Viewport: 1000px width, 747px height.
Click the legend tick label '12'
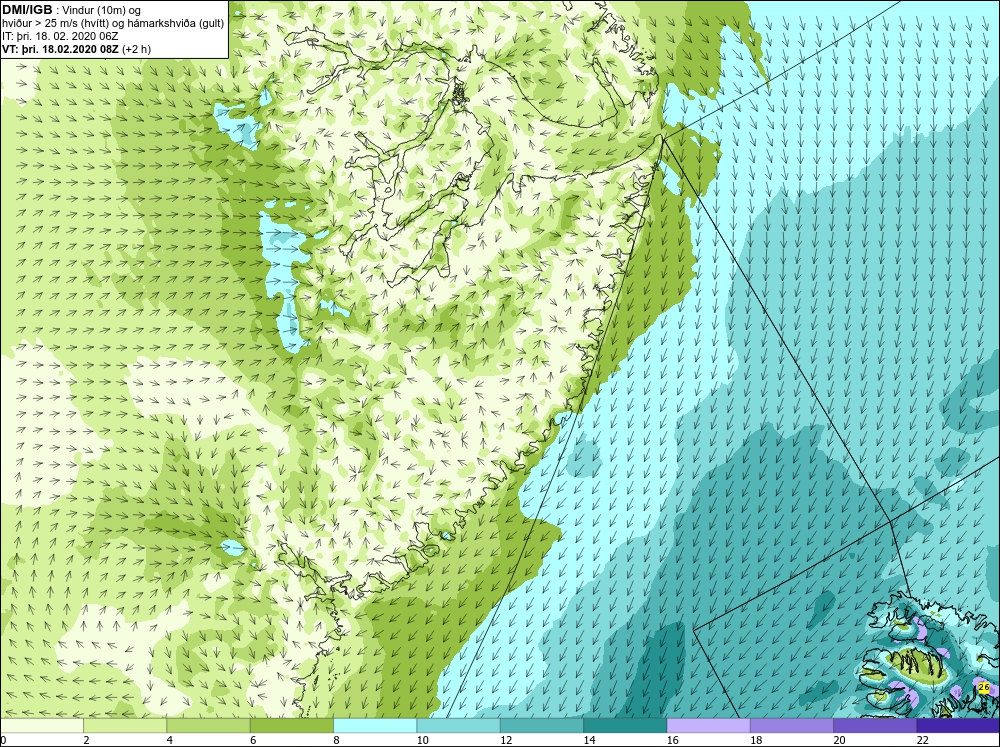click(506, 740)
